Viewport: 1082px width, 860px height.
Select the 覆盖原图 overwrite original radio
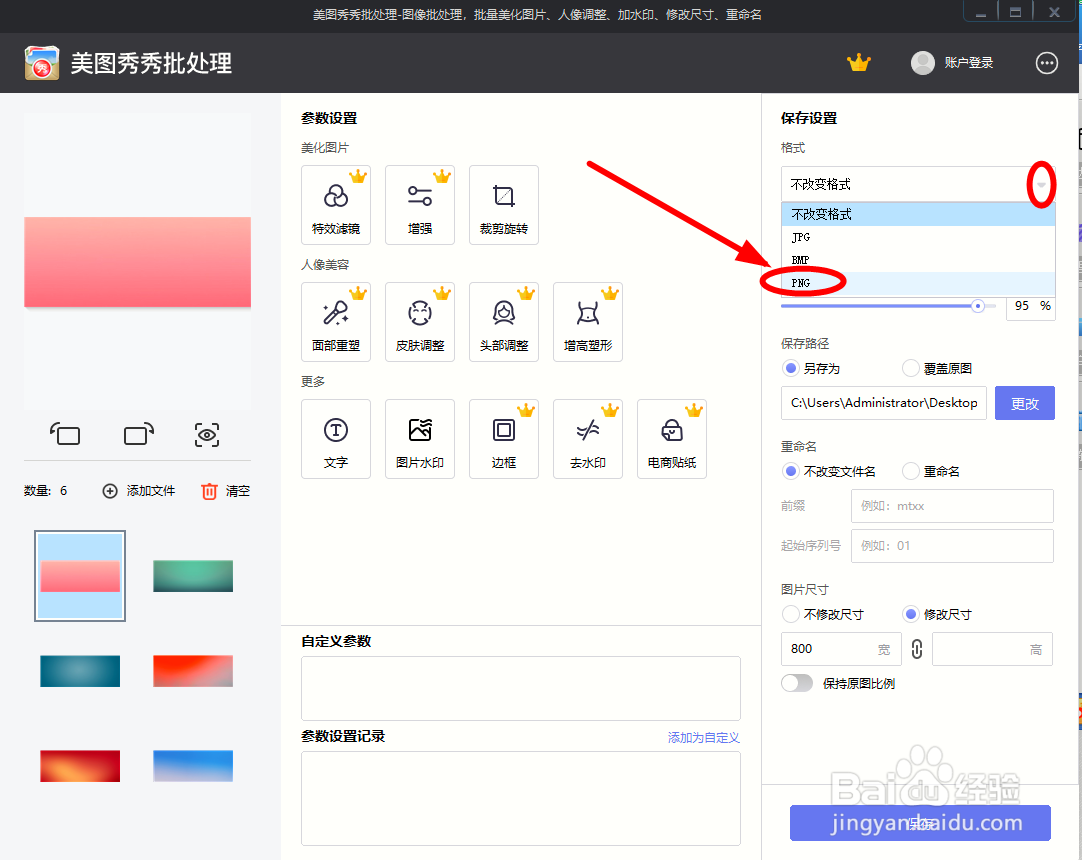(911, 368)
